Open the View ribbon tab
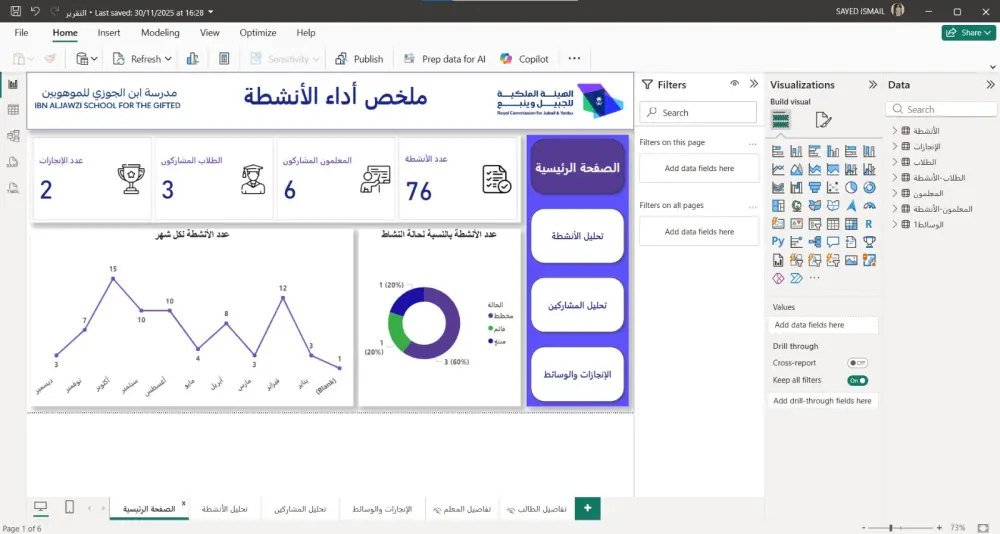This screenshot has width=1000, height=534. (x=209, y=33)
